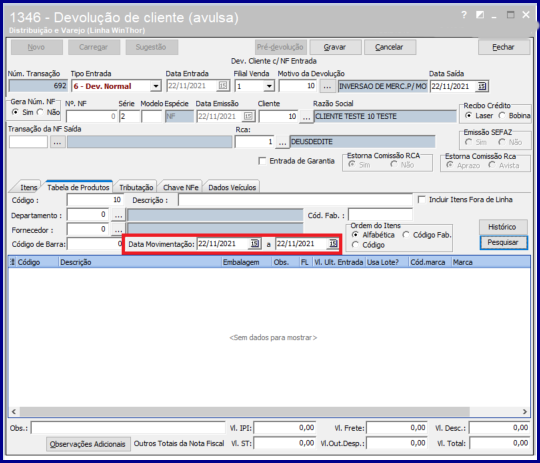Click the Código de Barra field
Viewport: 540px width, 463px height.
click(x=95, y=244)
